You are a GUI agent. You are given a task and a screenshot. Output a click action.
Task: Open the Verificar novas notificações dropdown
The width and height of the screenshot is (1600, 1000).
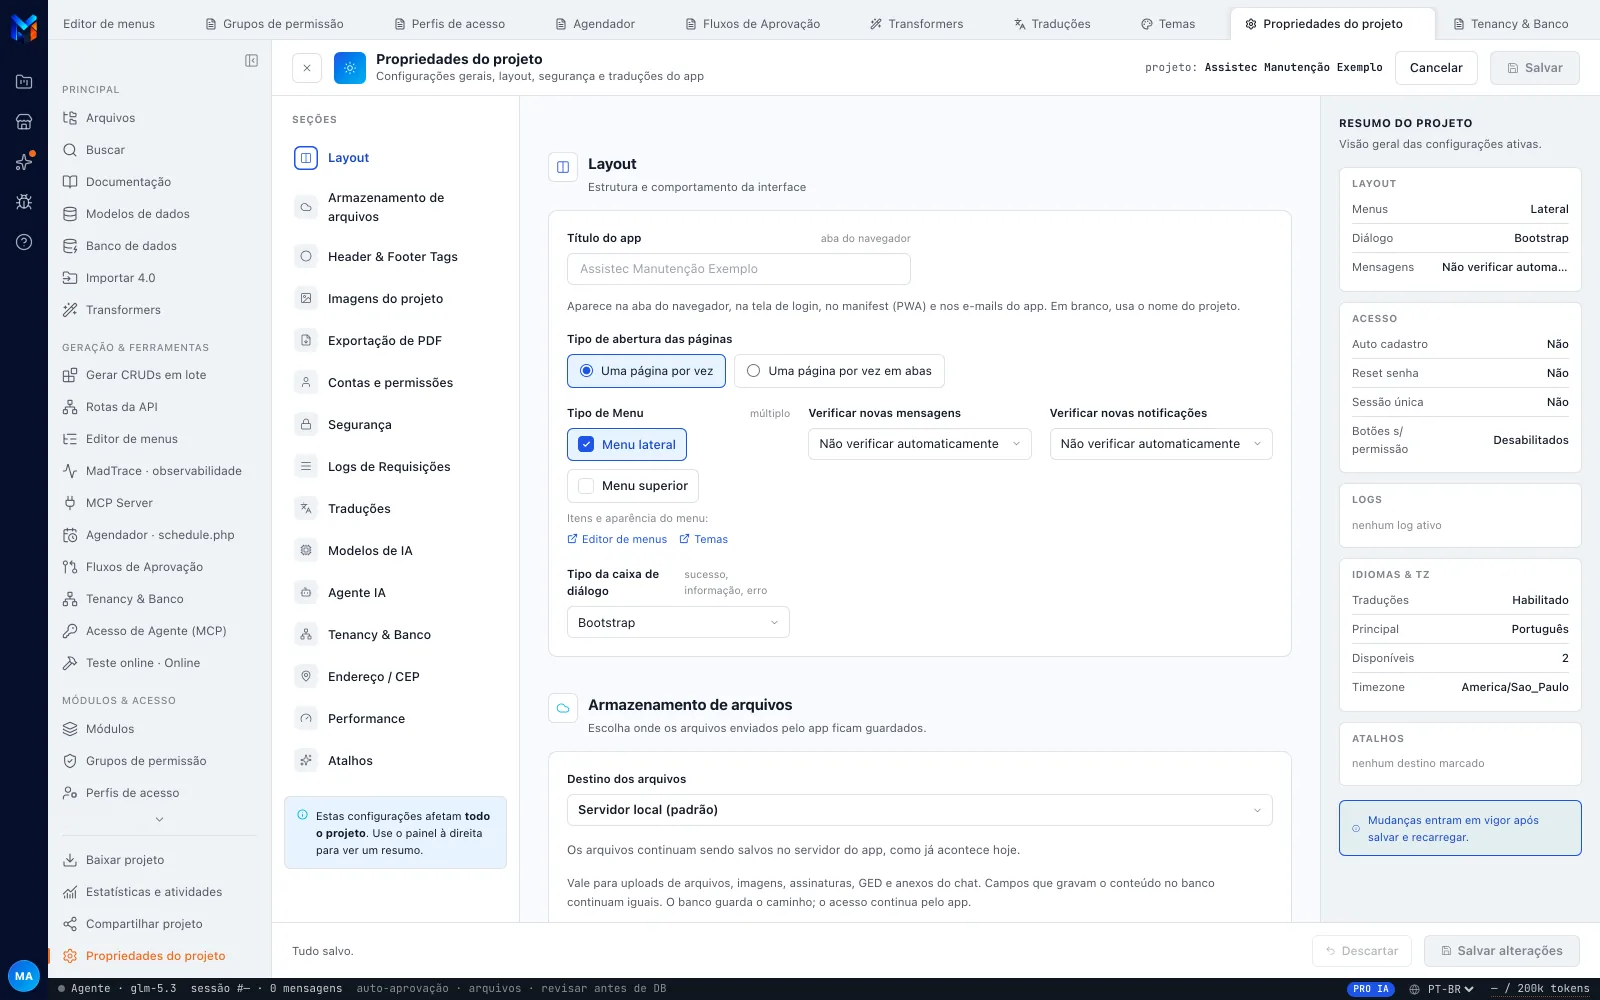[x=1161, y=444]
